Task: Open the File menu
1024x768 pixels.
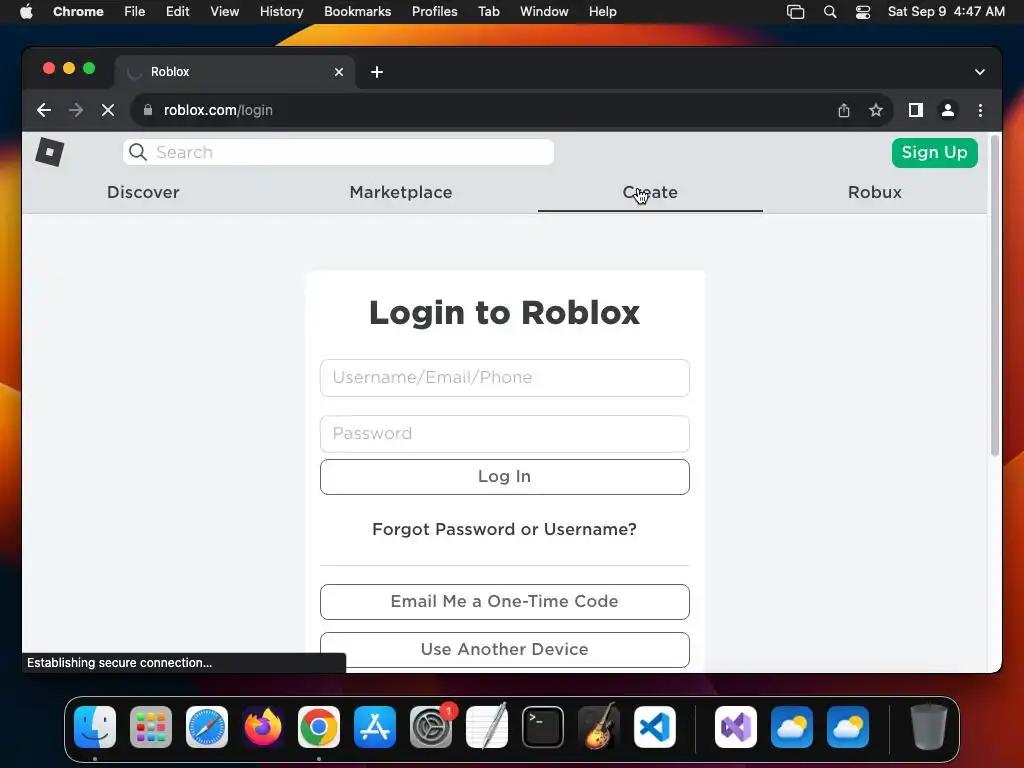Action: (135, 12)
